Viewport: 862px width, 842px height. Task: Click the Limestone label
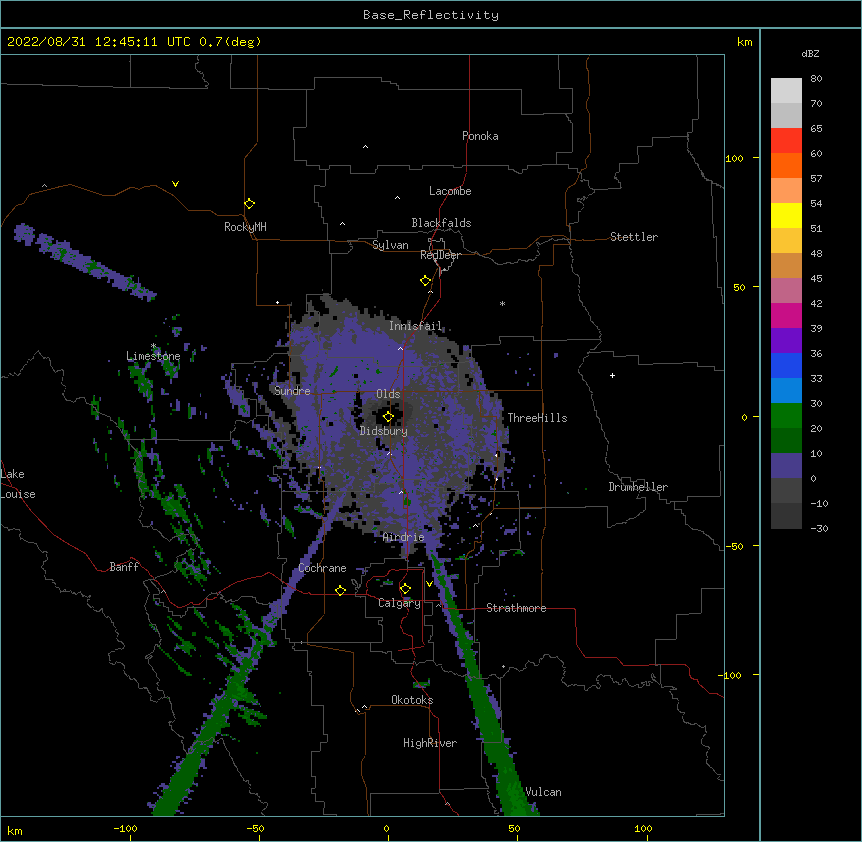point(153,356)
